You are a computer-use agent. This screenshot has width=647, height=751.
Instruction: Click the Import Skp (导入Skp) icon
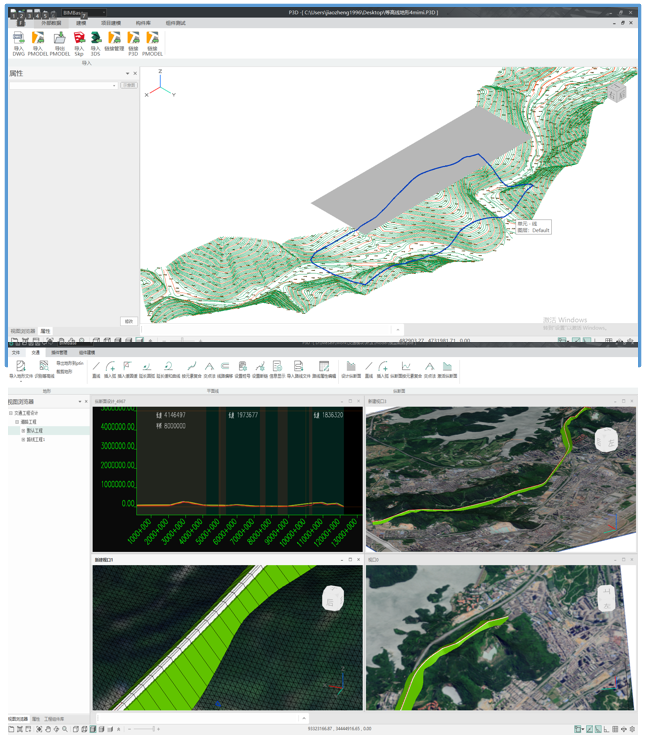click(79, 43)
